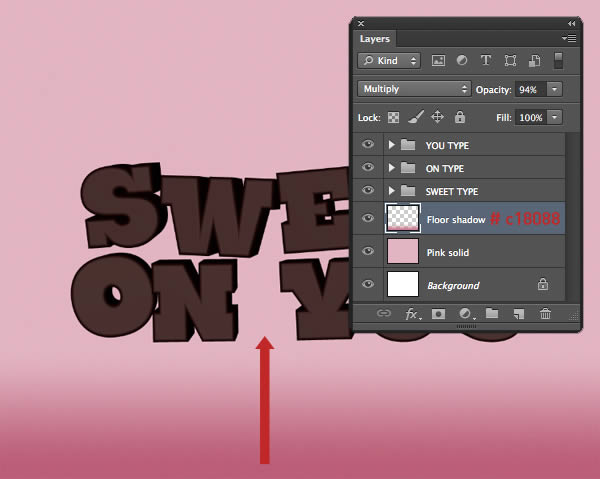Select the Pink solid layer name

tap(448, 253)
